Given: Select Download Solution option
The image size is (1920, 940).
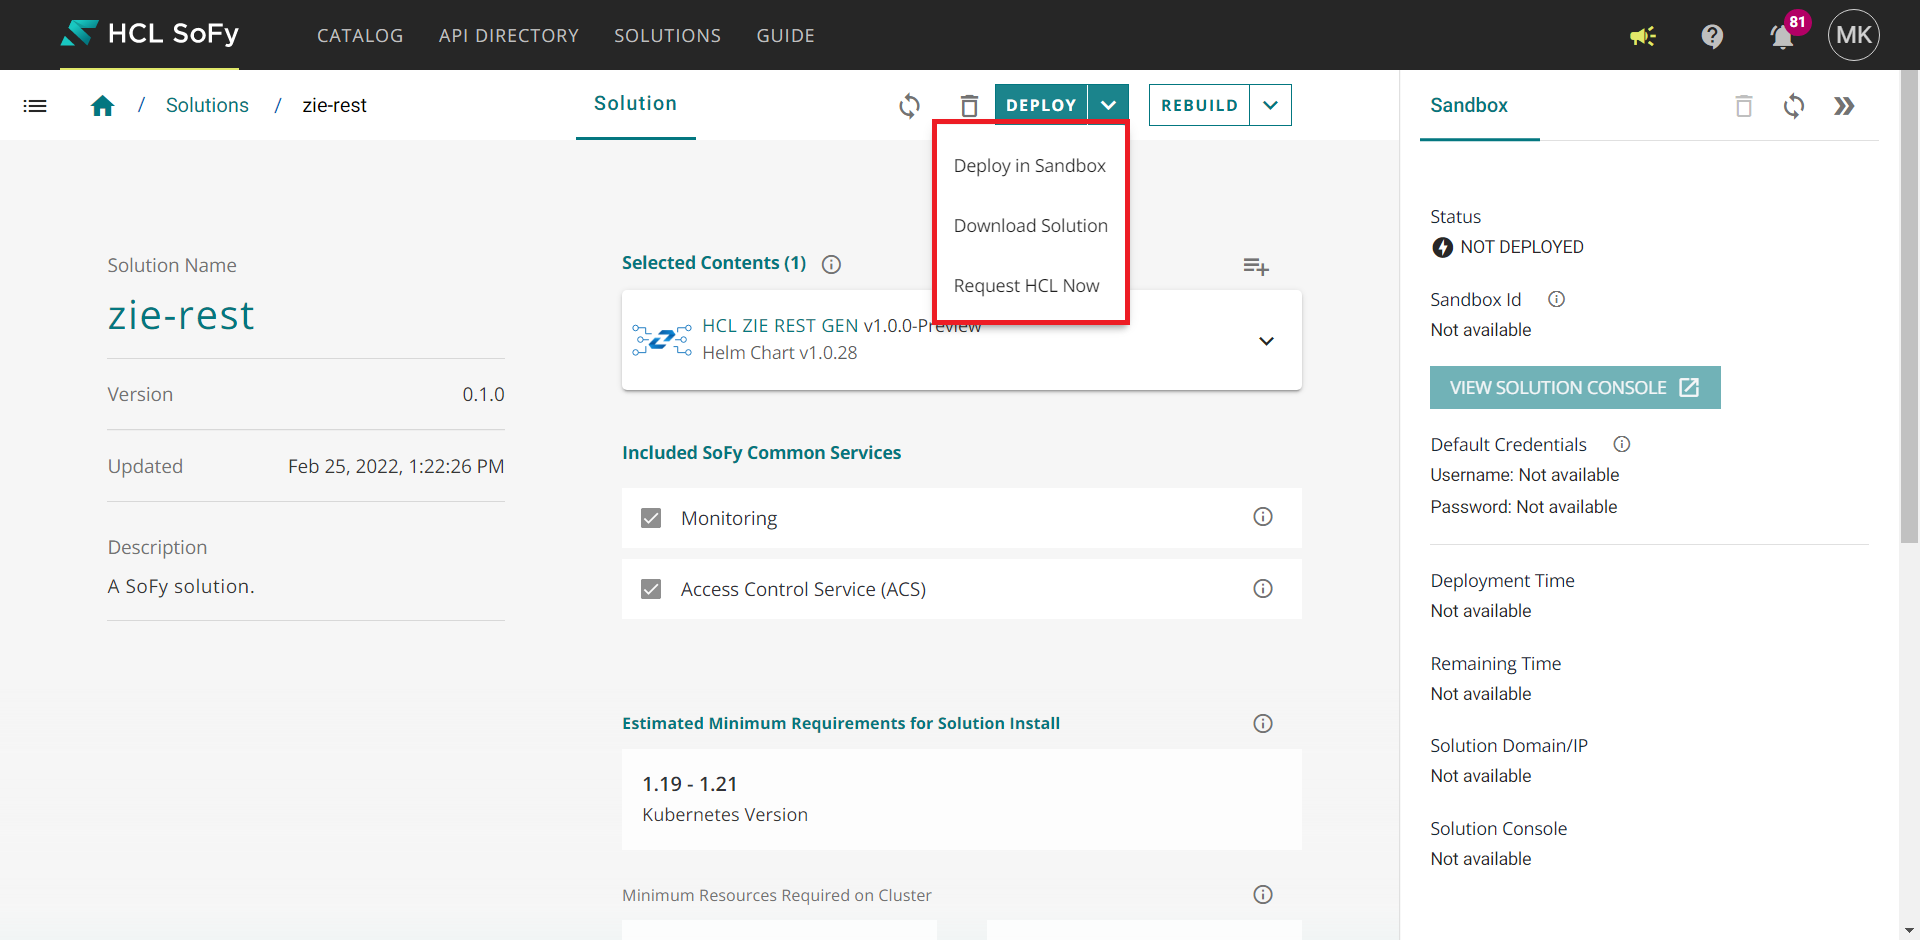Looking at the screenshot, I should click(x=1030, y=226).
